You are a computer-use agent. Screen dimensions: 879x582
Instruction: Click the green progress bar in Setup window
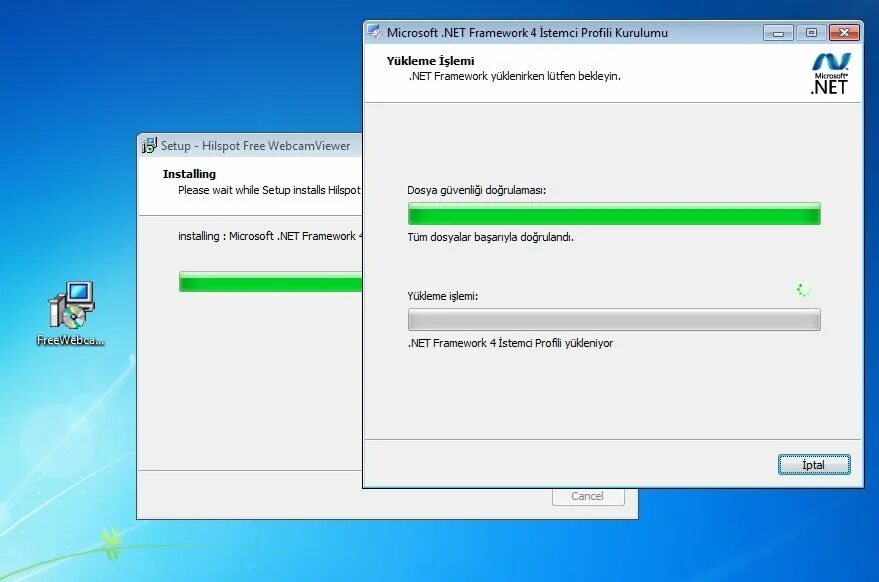pyautogui.click(x=270, y=282)
